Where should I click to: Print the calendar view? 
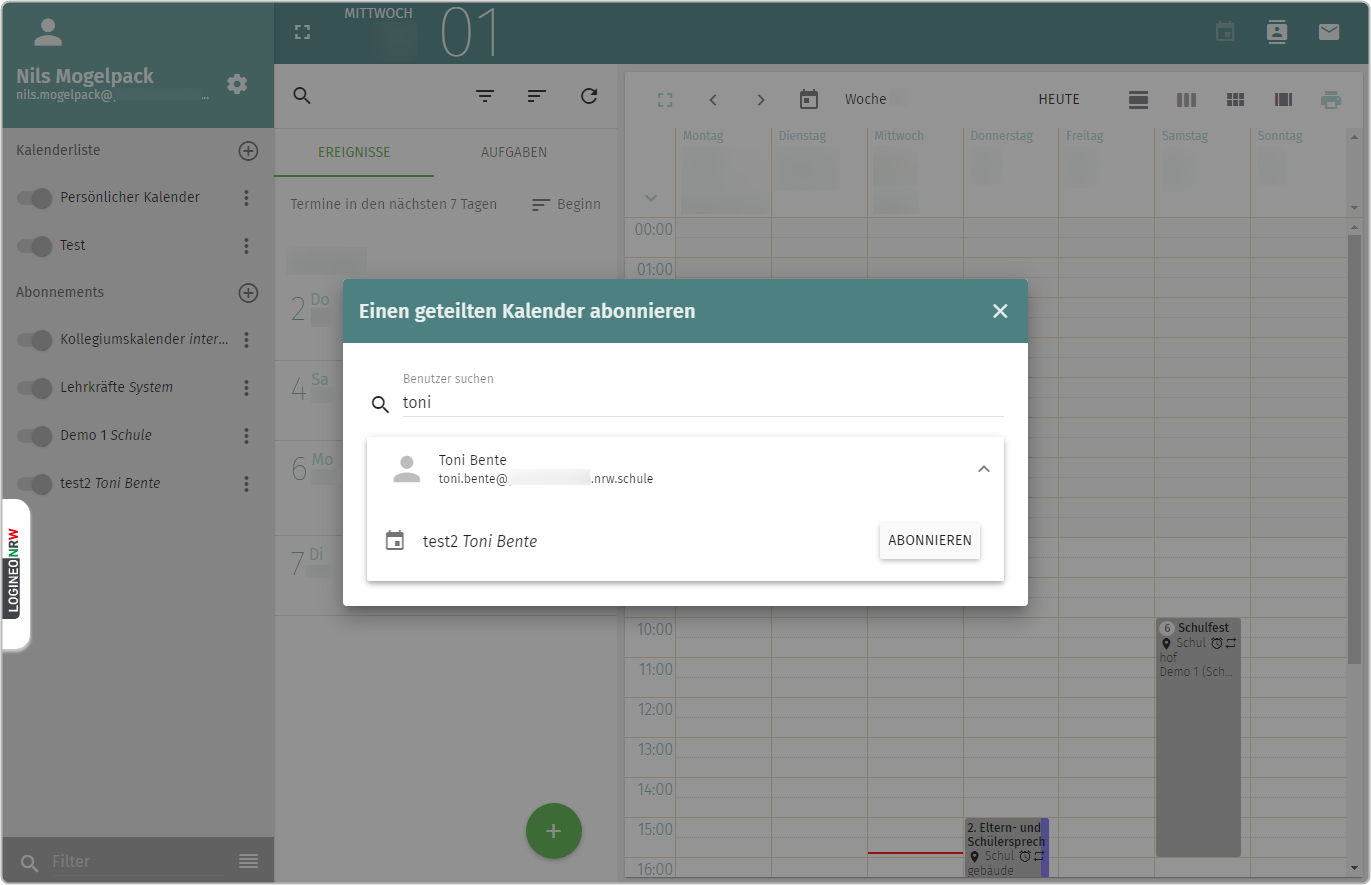[1330, 100]
